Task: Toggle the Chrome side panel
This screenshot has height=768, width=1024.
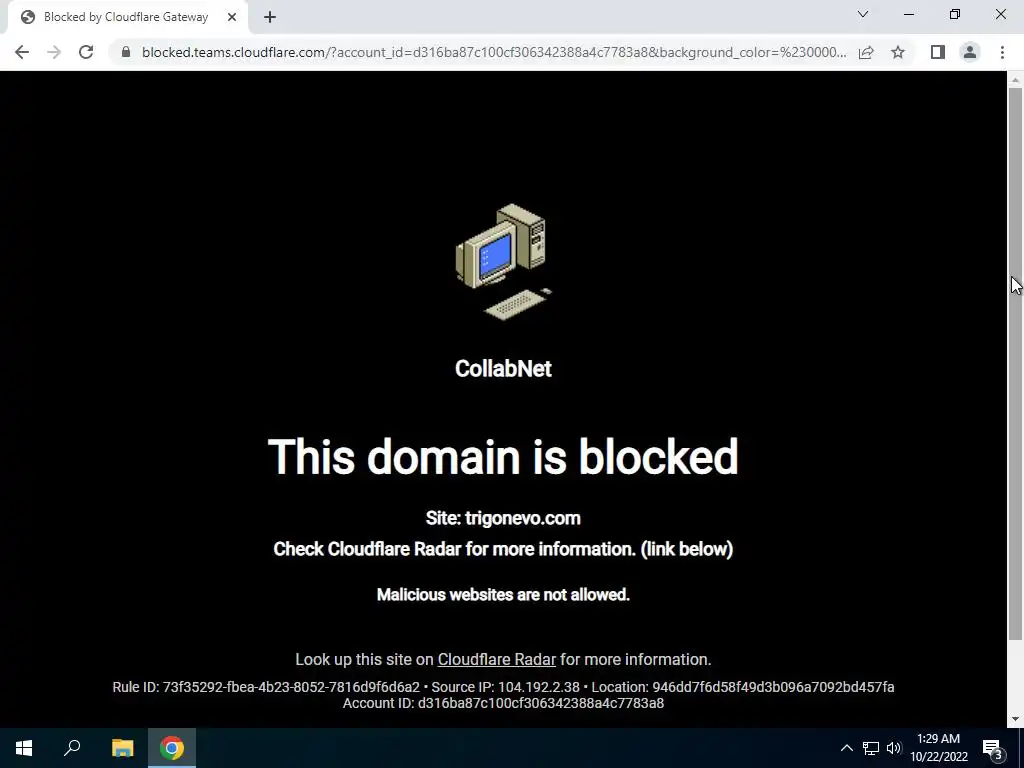Action: coord(938,52)
